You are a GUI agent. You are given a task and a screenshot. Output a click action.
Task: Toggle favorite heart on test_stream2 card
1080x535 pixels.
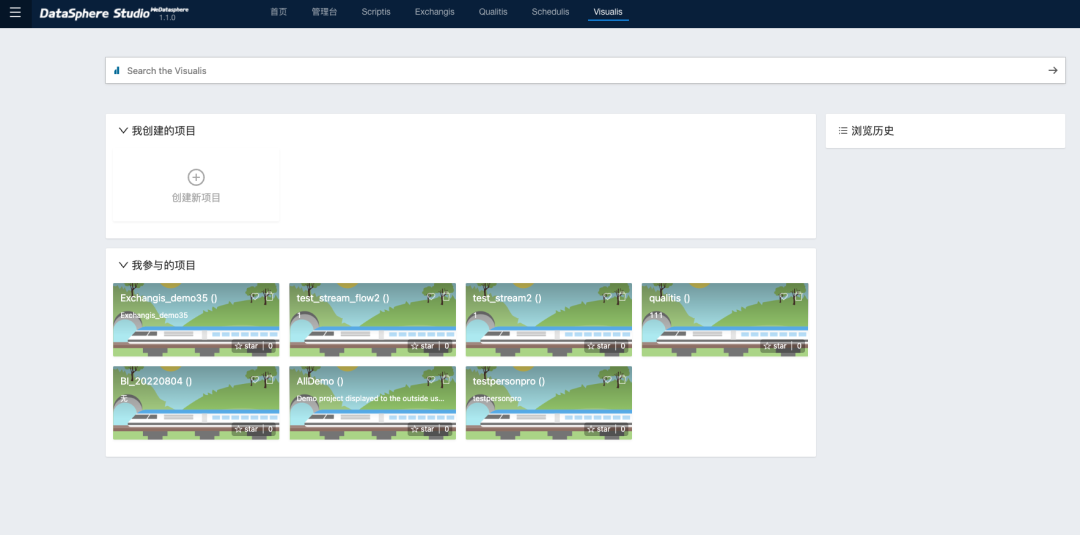coord(607,296)
